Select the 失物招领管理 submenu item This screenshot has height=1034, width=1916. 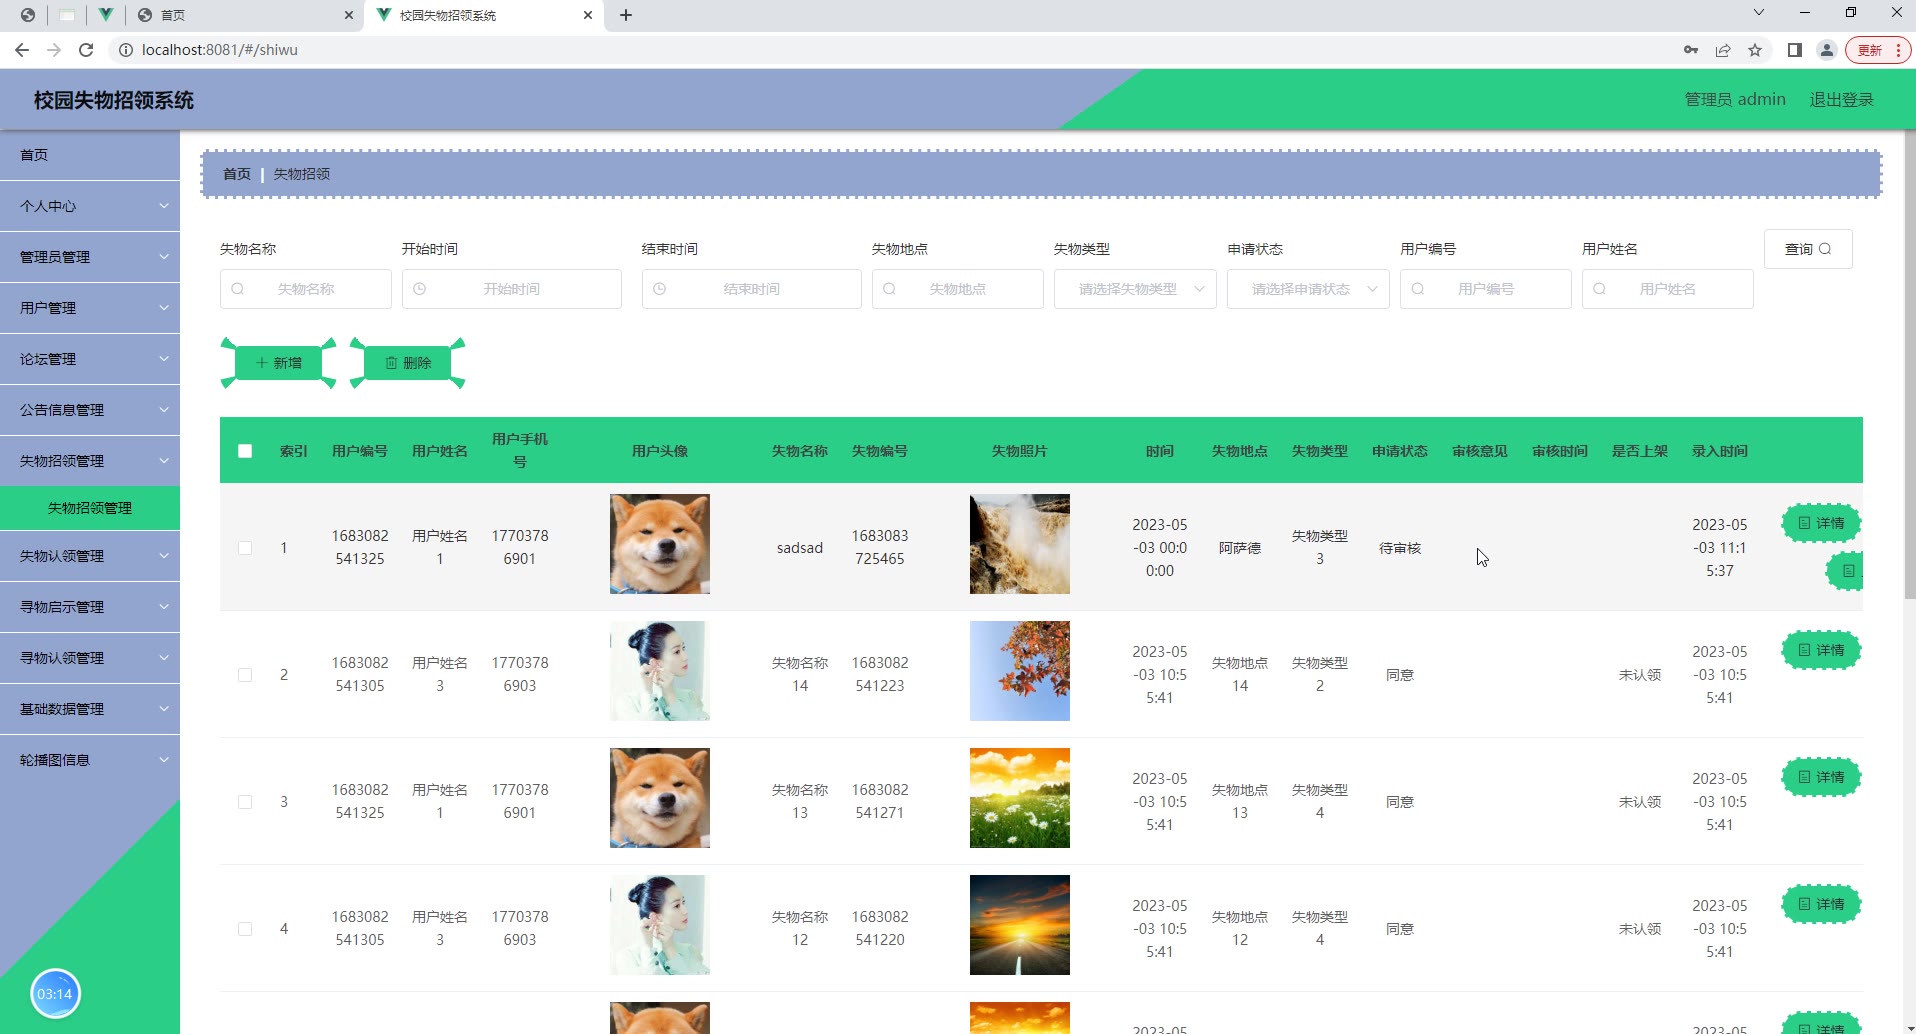click(90, 508)
